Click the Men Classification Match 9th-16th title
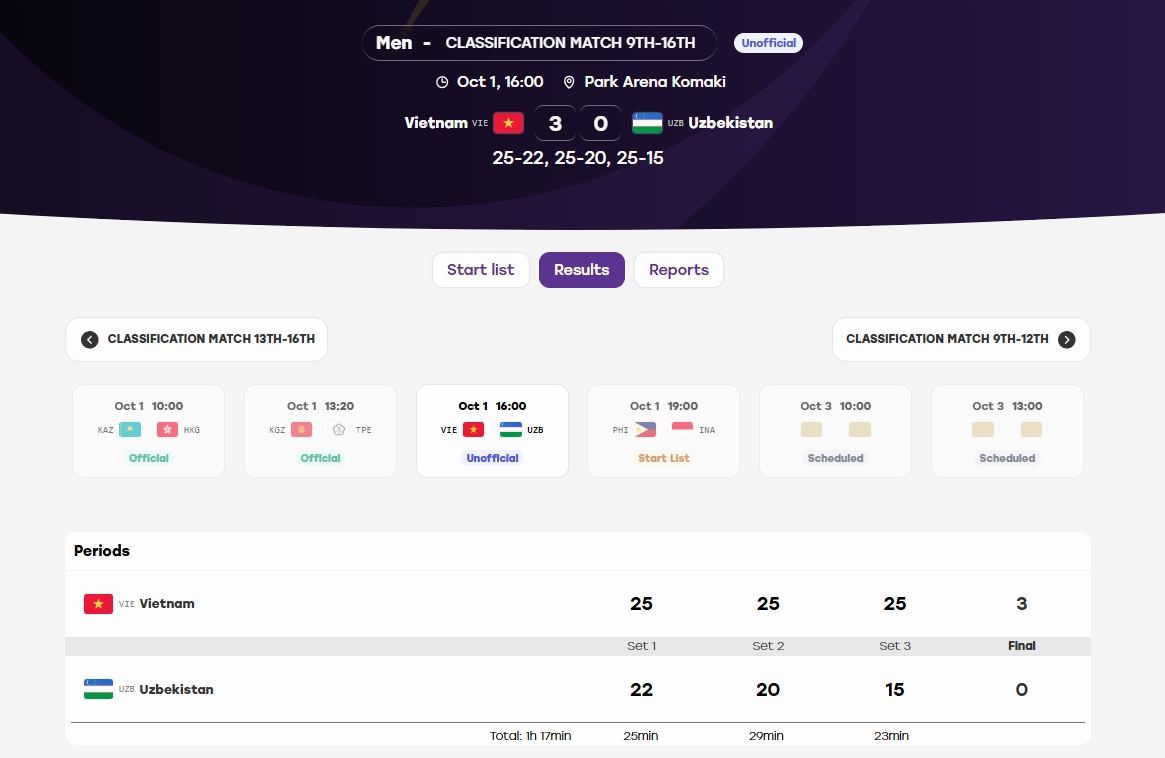 [x=539, y=43]
